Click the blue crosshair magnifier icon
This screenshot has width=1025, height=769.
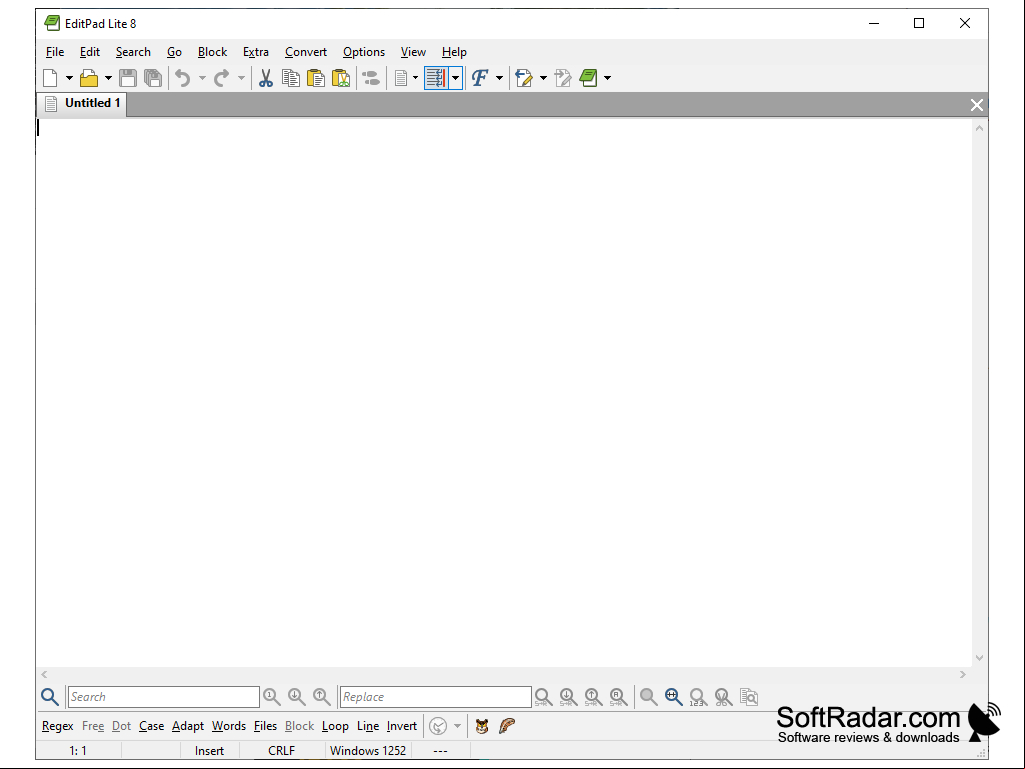pyautogui.click(x=673, y=697)
